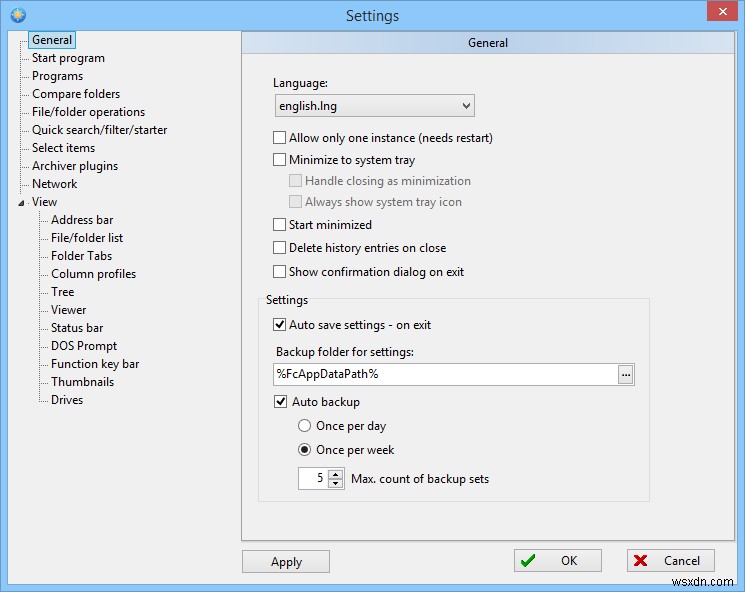Open Tree settings under View
This screenshot has height=592, width=745.
pyautogui.click(x=63, y=292)
